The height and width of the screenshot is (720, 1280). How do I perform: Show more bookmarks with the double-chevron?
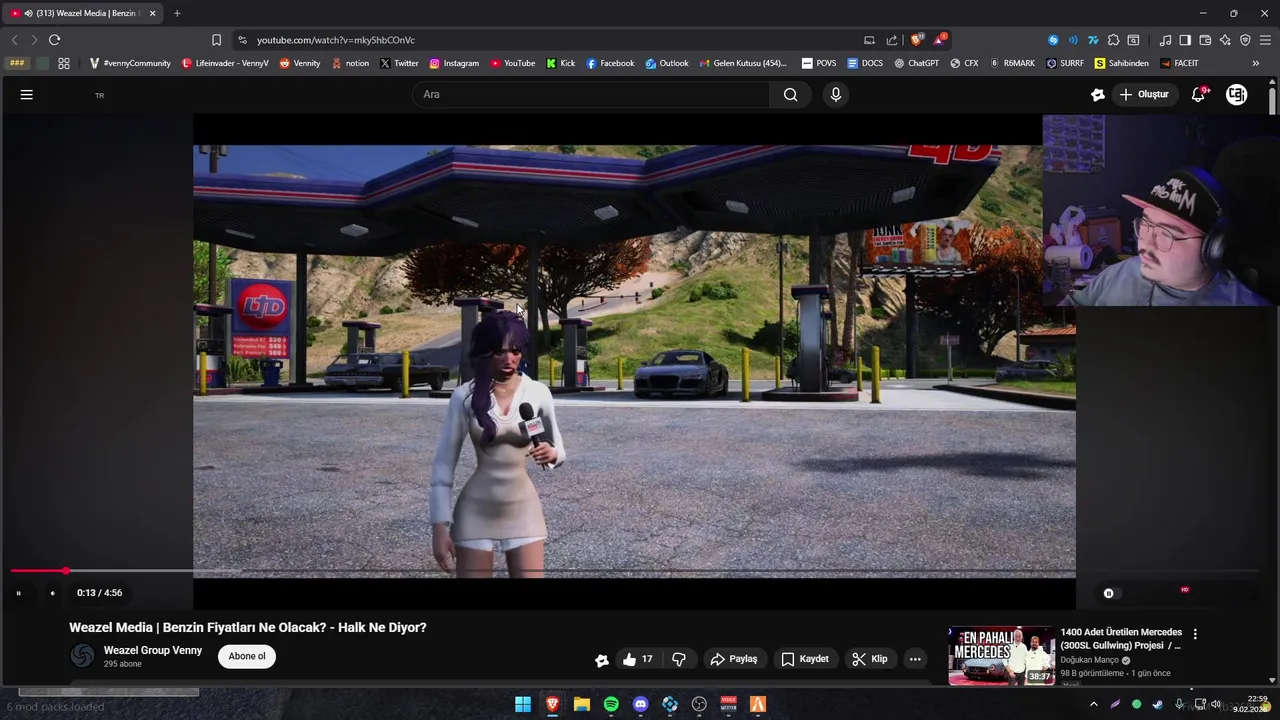coord(1256,63)
